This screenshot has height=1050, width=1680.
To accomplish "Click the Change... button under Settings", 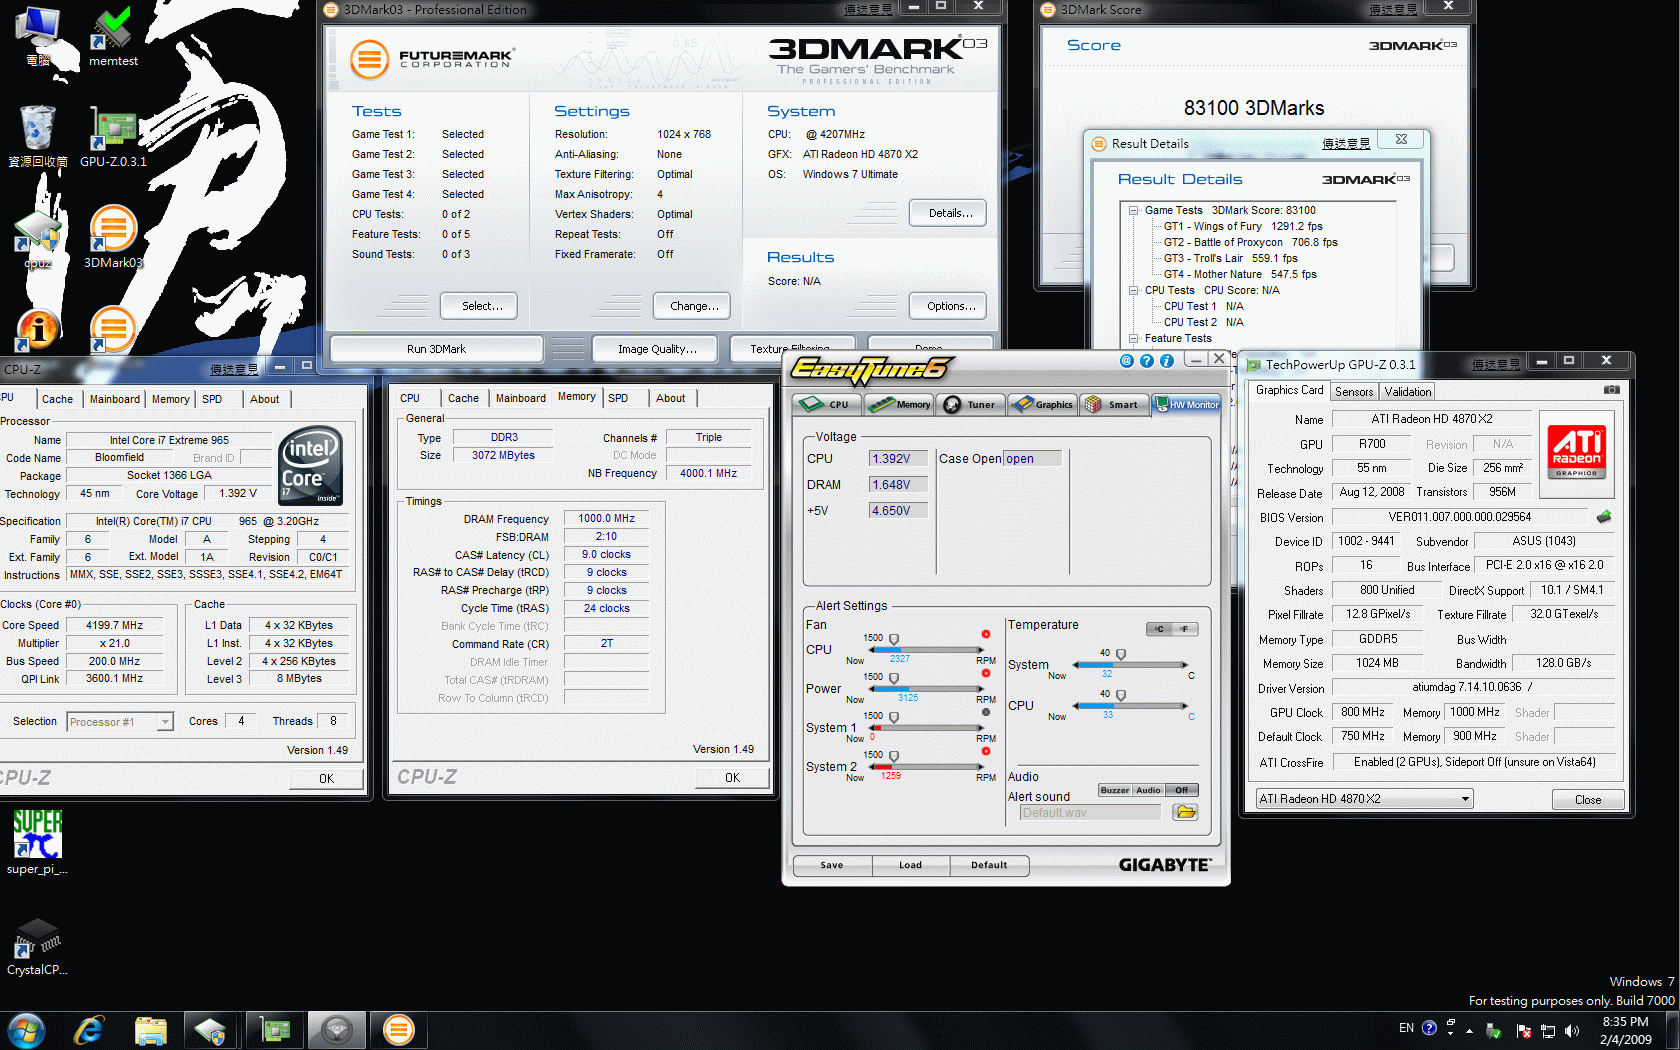I will pyautogui.click(x=693, y=306).
